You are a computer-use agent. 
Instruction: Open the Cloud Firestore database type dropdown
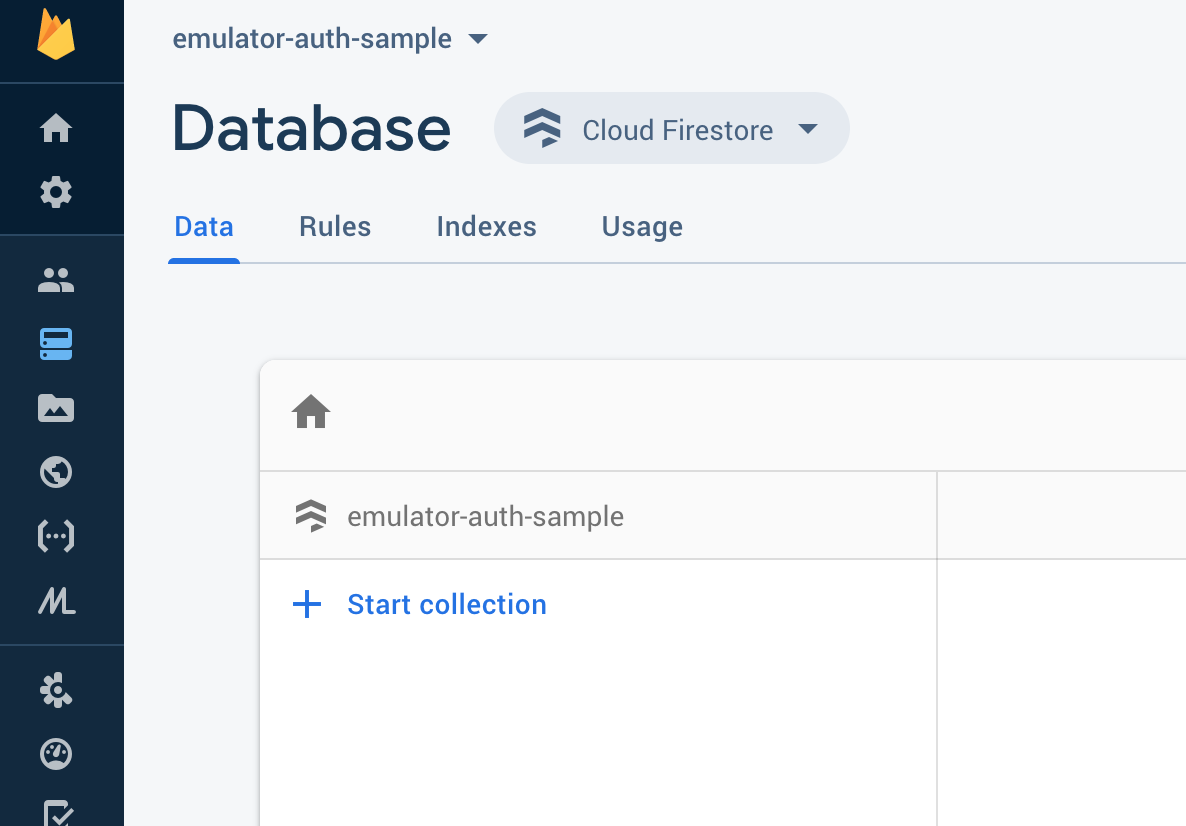tap(671, 129)
